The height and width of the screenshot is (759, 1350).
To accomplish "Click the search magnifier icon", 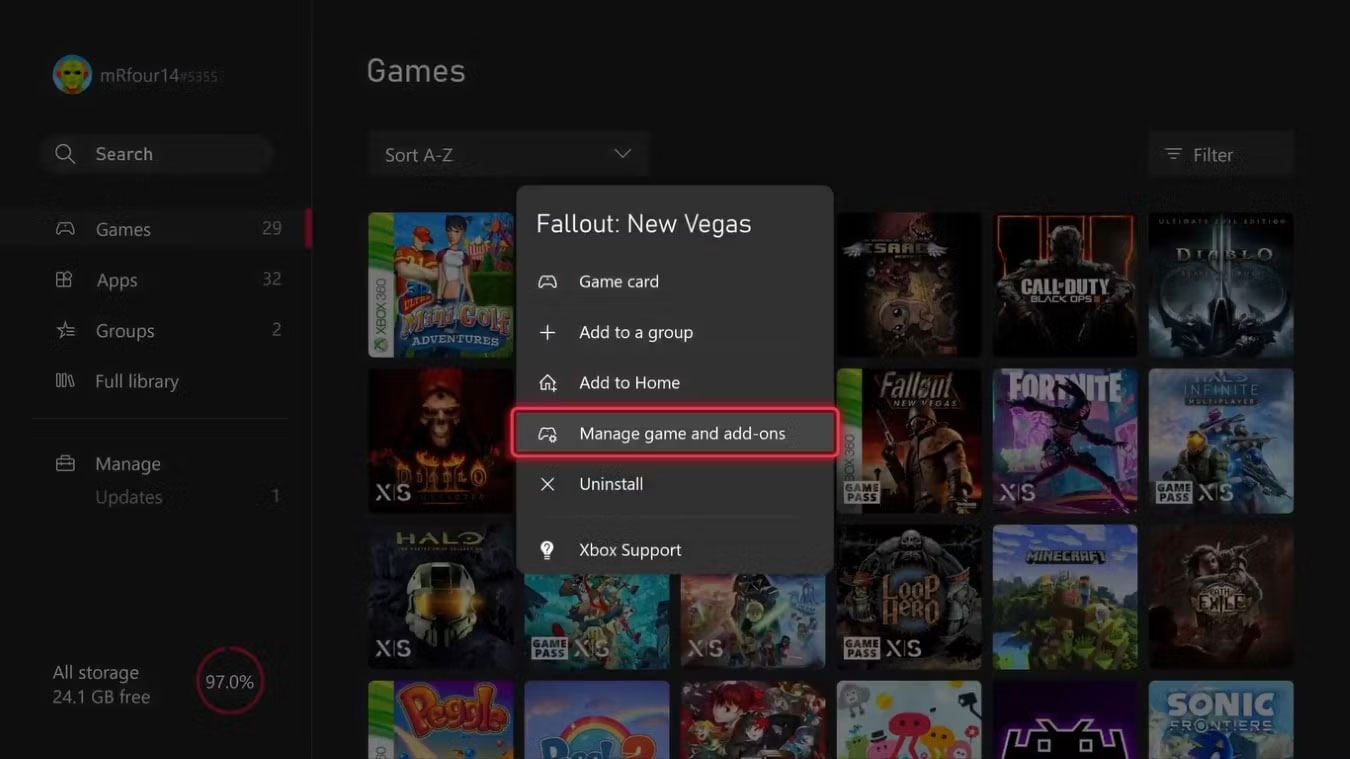I will click(65, 154).
